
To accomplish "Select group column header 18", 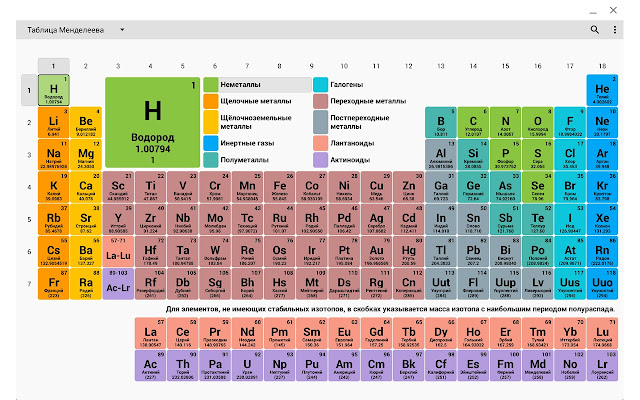I will coord(602,66).
